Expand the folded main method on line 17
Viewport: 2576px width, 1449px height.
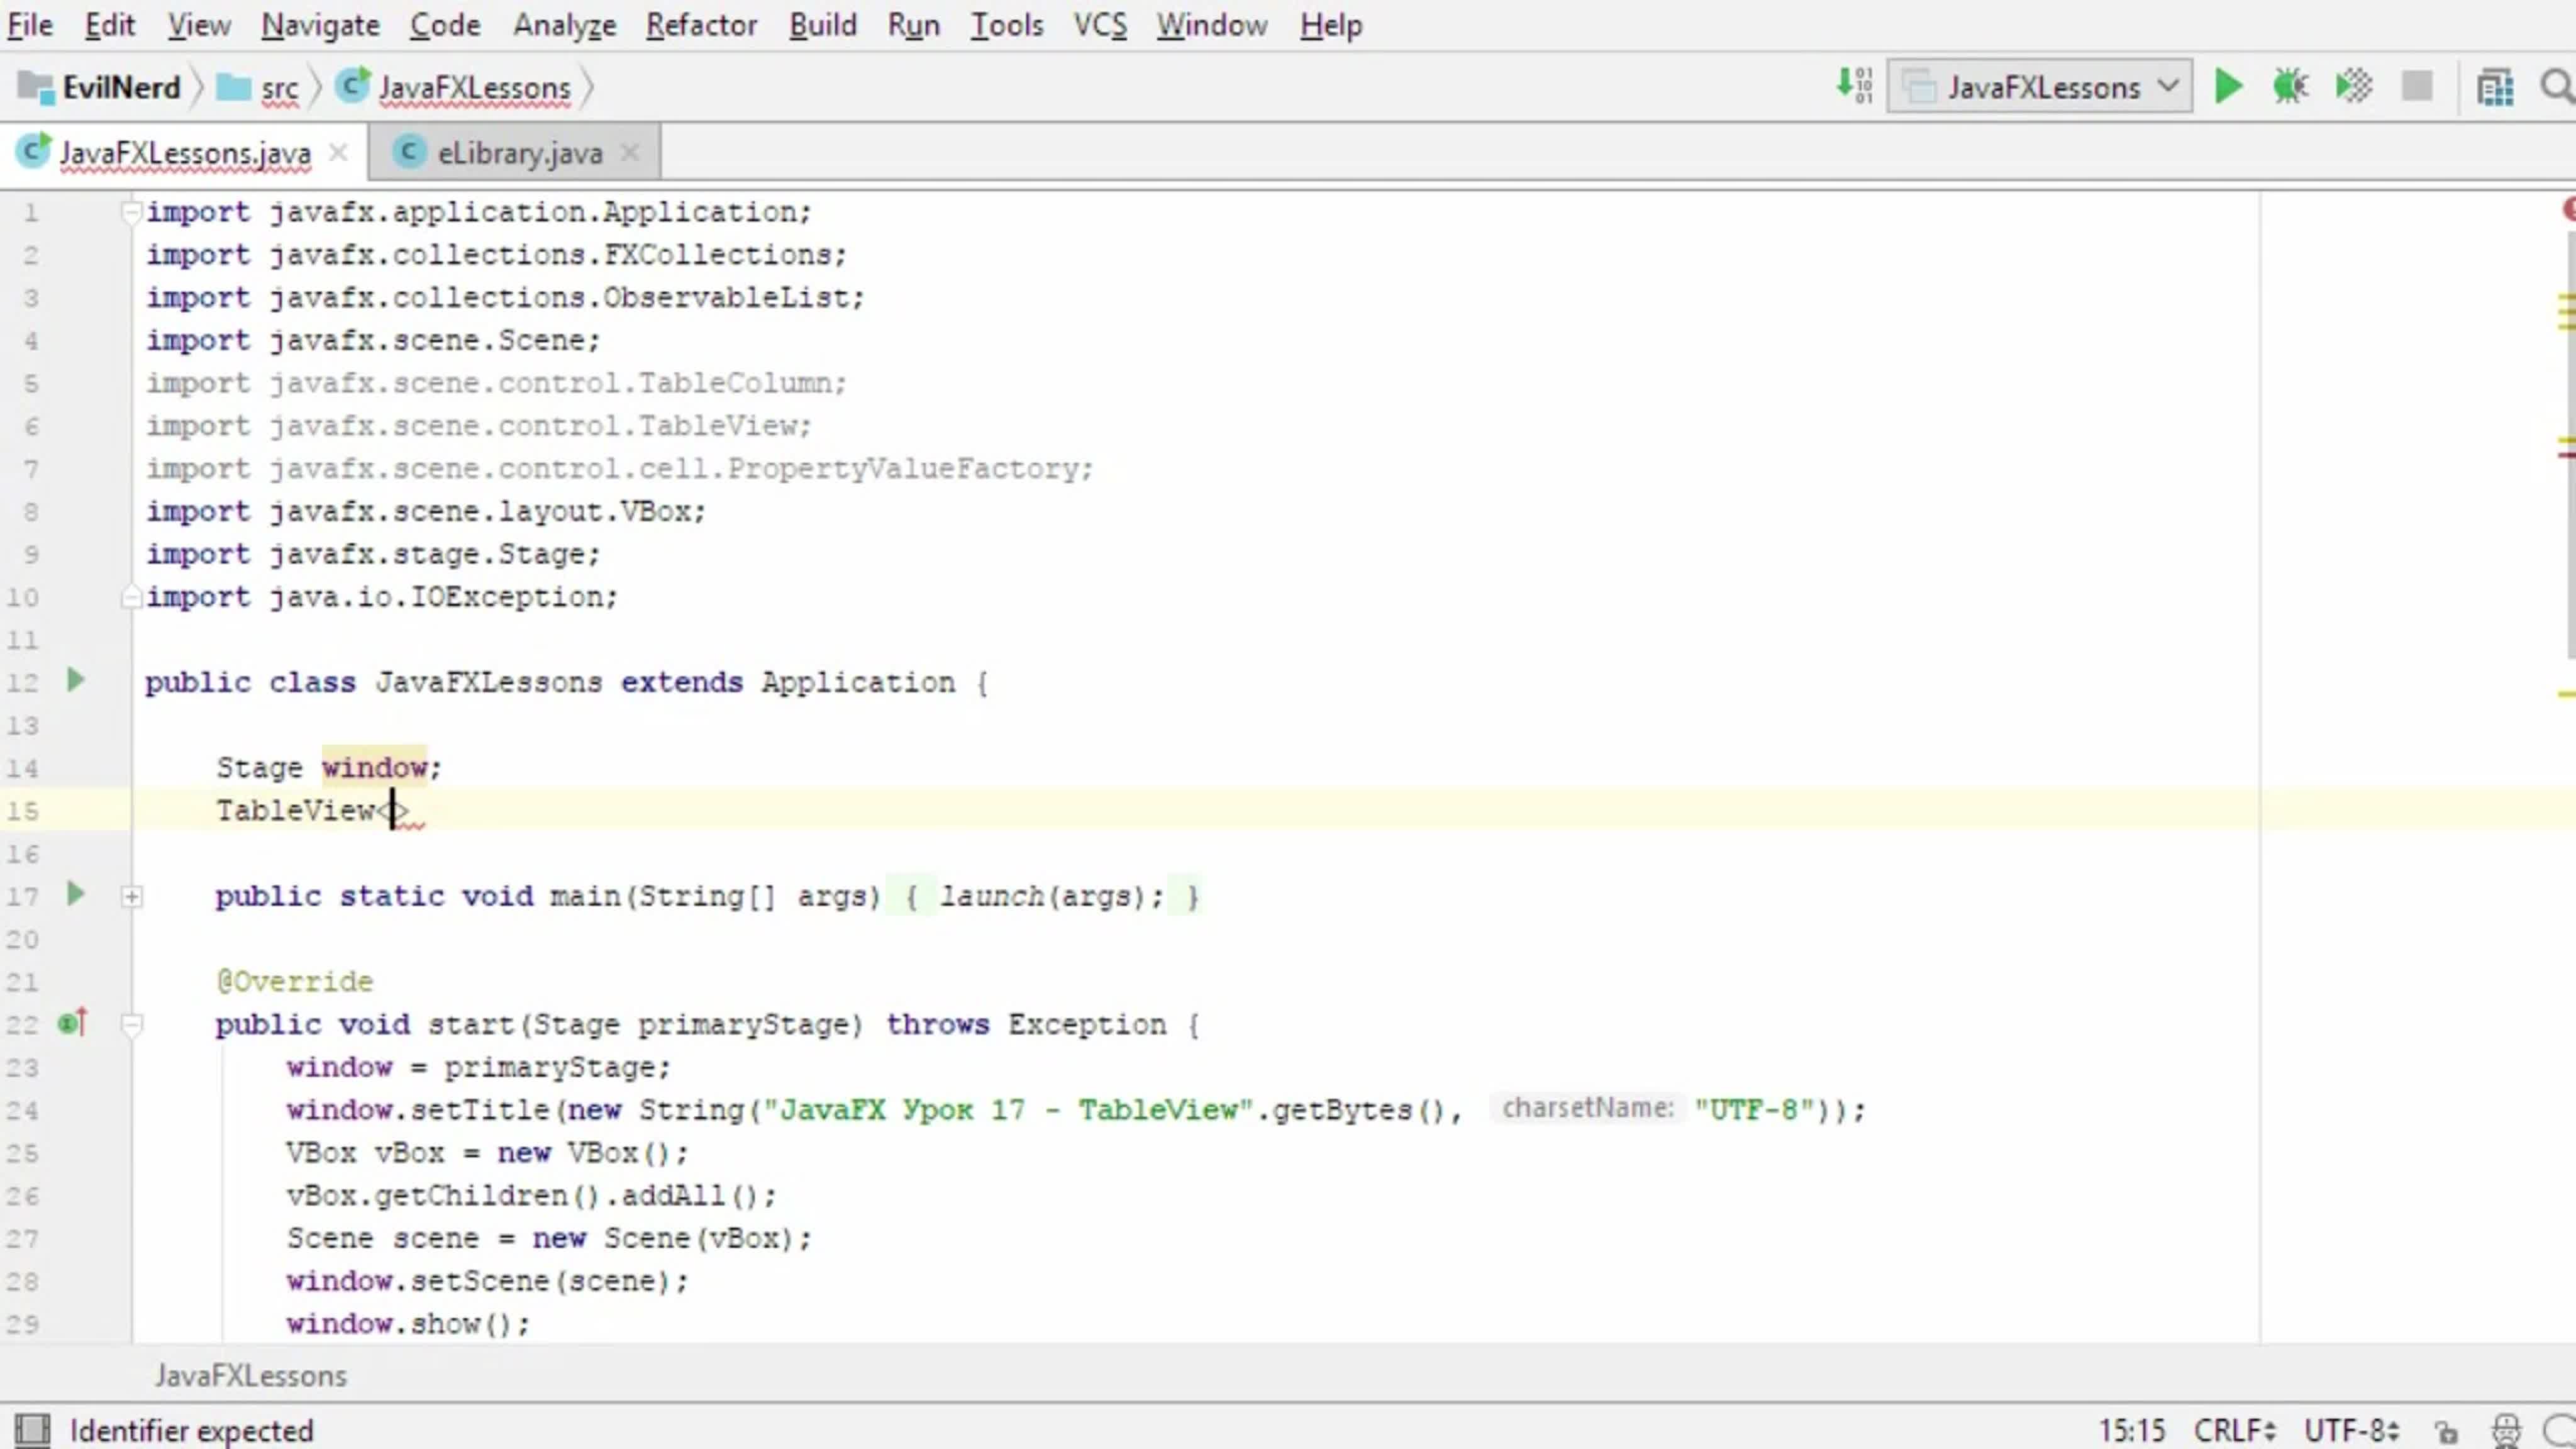click(131, 897)
